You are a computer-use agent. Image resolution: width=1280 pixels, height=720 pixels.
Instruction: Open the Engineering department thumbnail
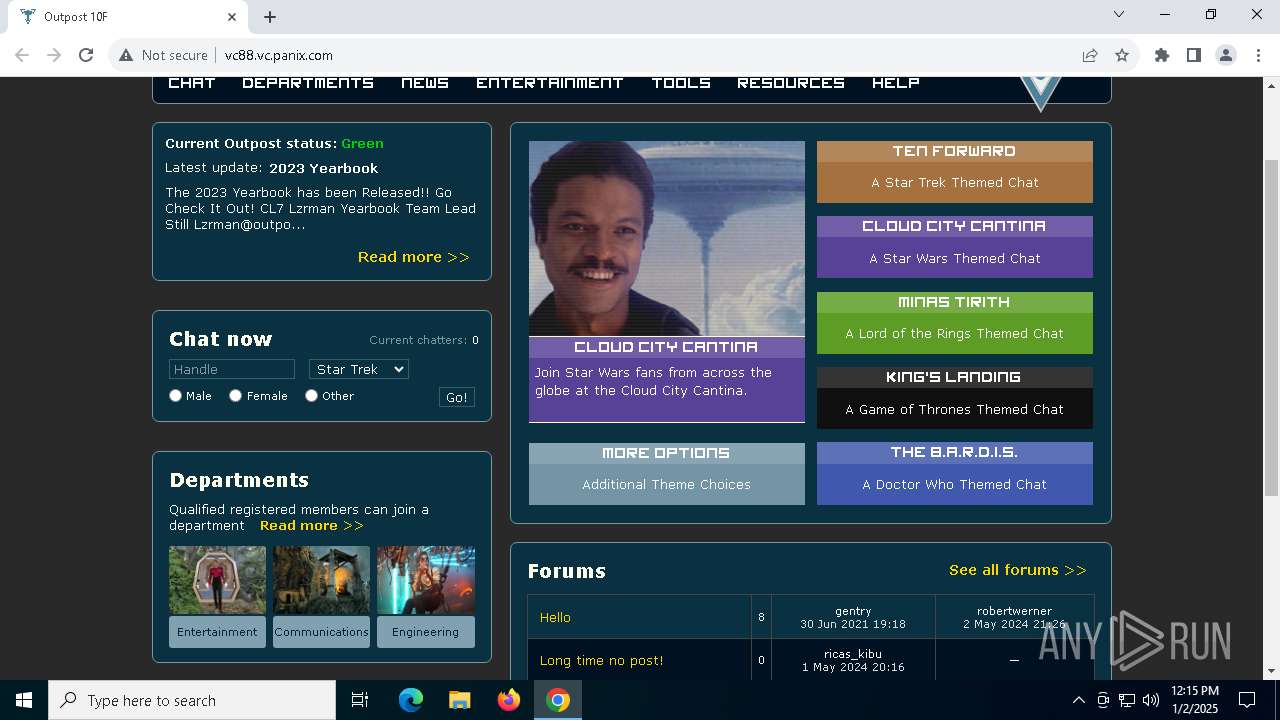(426, 580)
